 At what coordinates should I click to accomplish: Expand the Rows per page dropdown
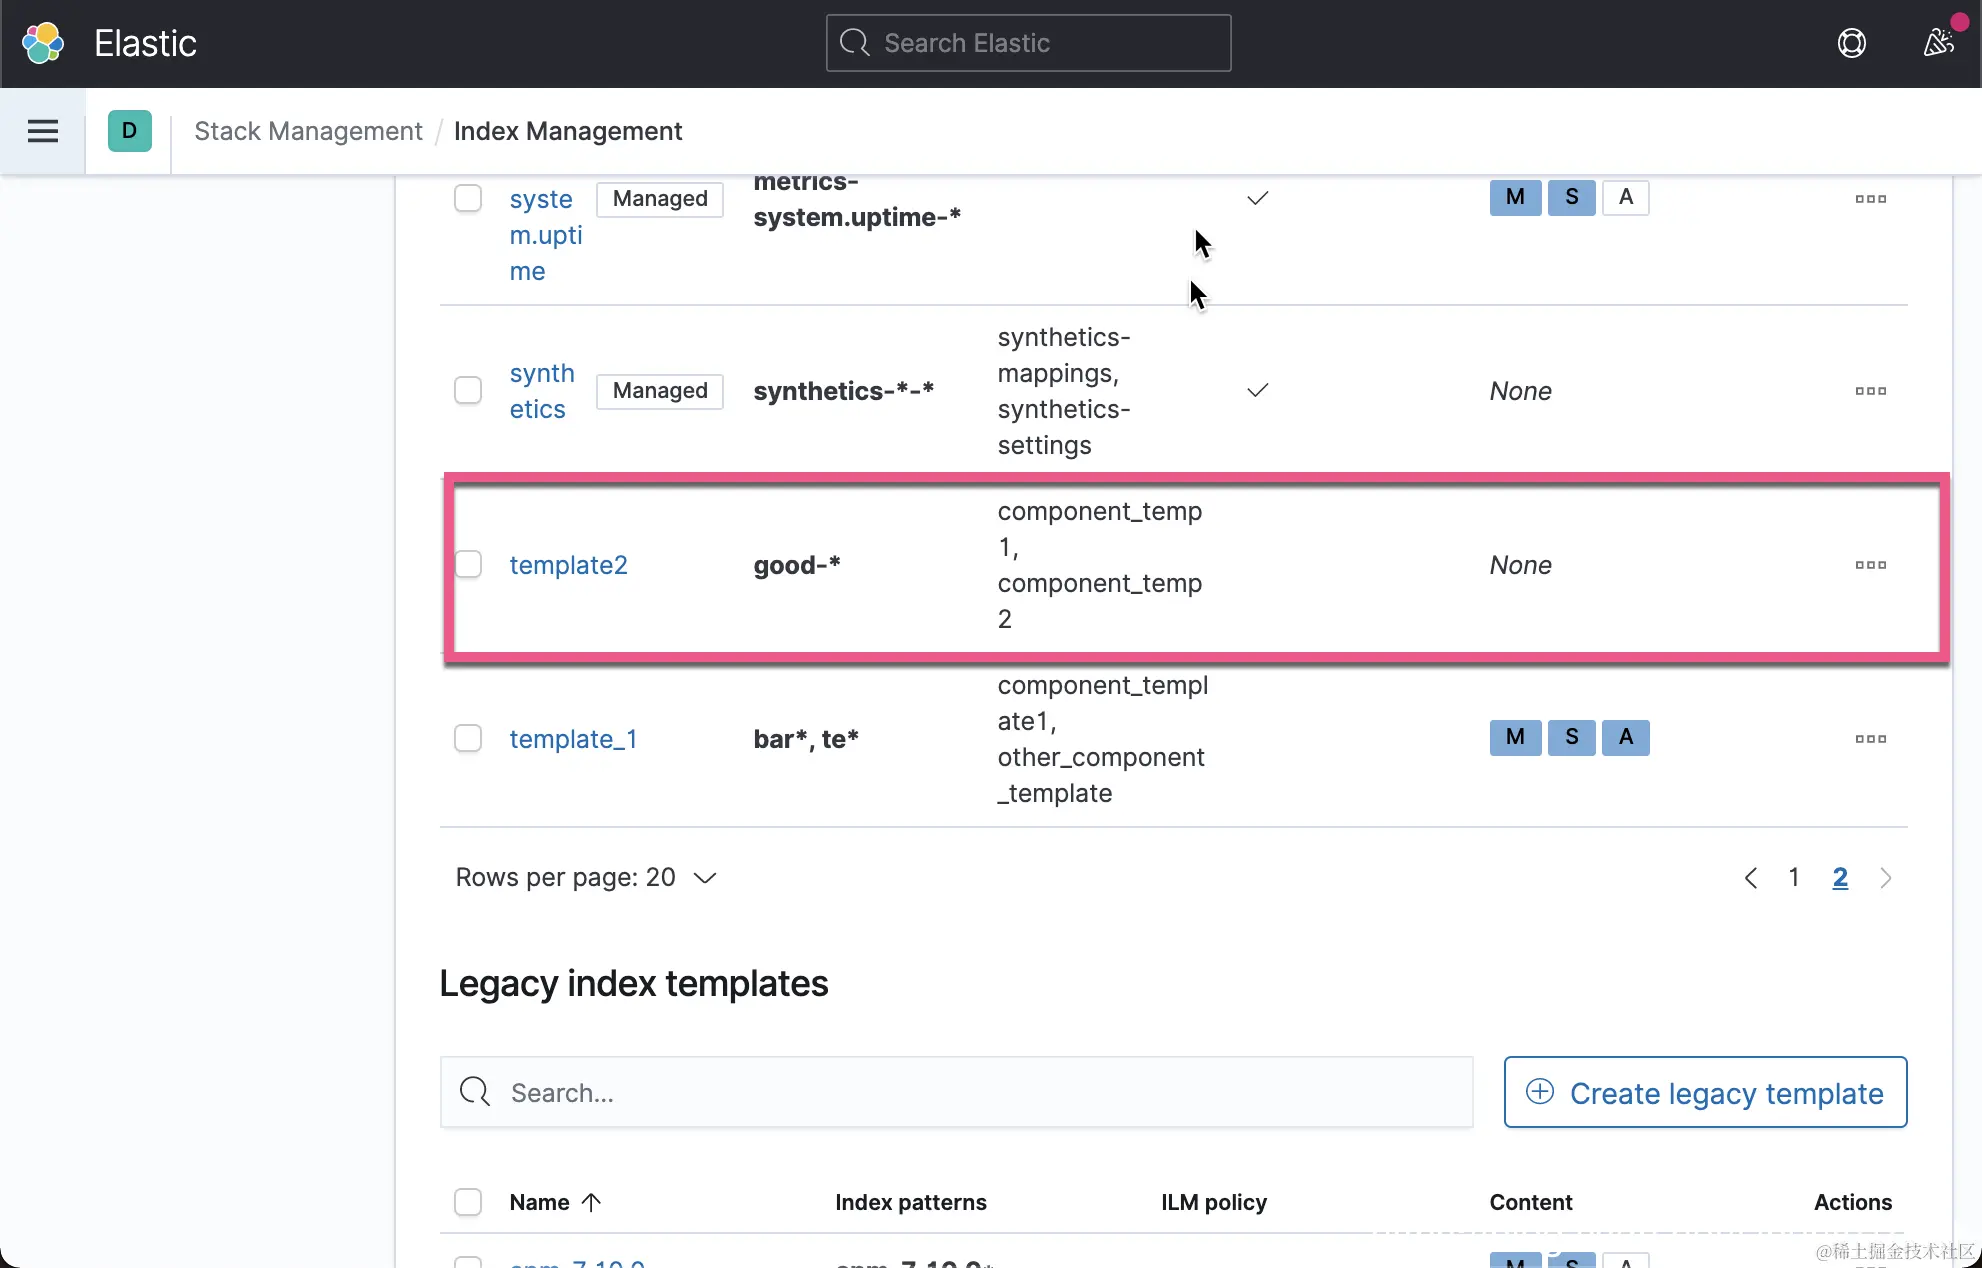(586, 878)
